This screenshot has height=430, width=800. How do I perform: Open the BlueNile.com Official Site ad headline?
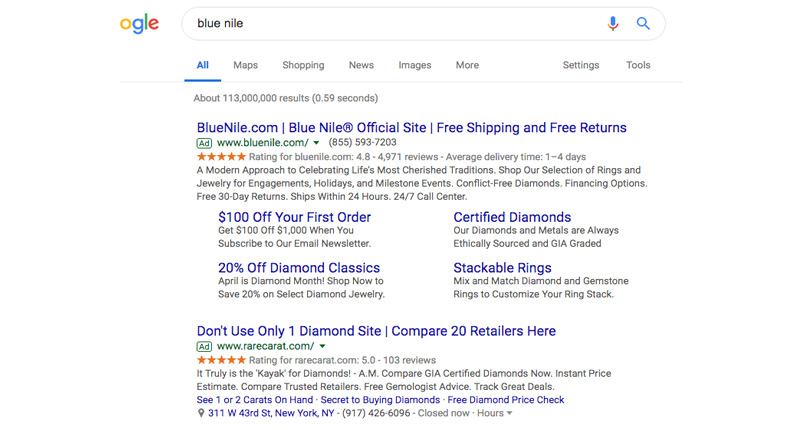411,128
